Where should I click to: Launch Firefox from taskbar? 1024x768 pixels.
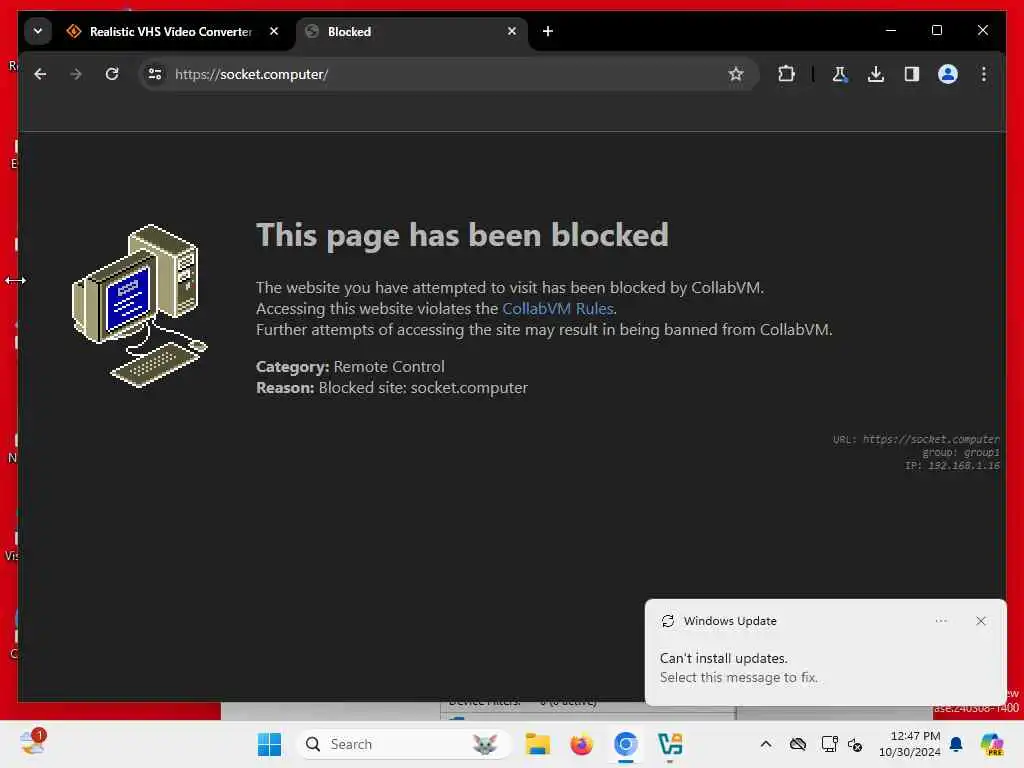pos(581,744)
